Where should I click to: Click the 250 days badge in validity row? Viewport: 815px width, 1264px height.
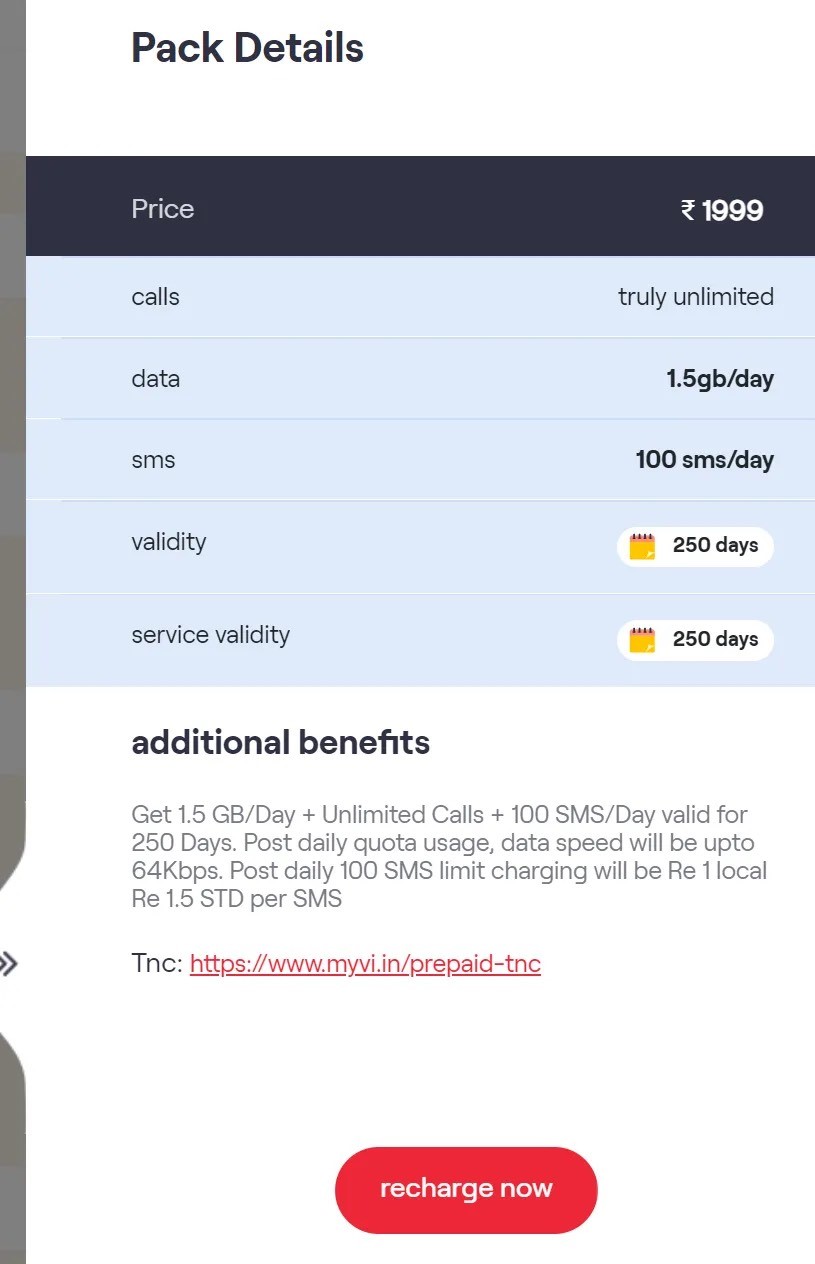695,546
